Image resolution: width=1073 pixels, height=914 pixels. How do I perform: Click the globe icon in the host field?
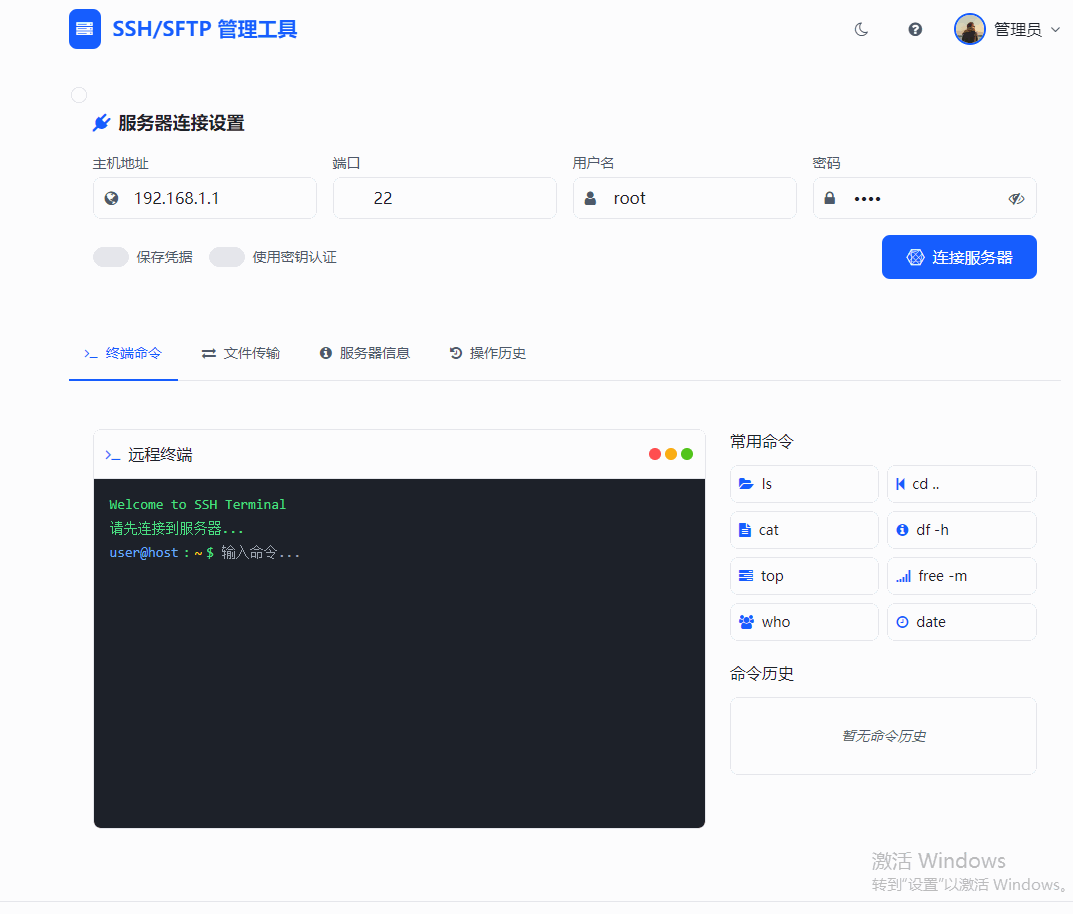(111, 198)
